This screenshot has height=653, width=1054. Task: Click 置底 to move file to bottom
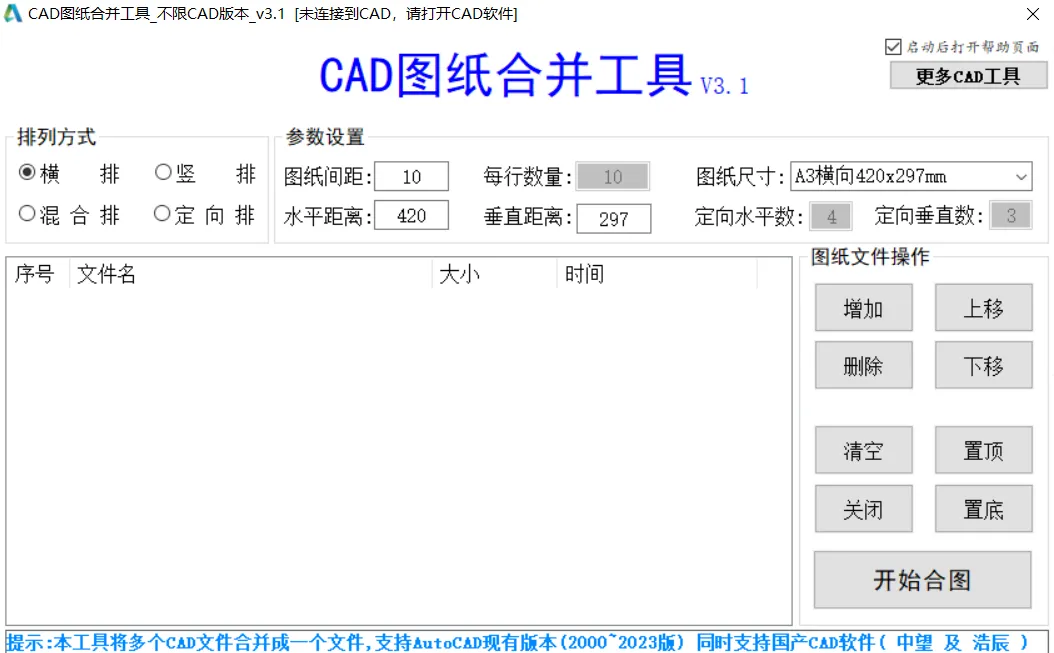coord(983,509)
